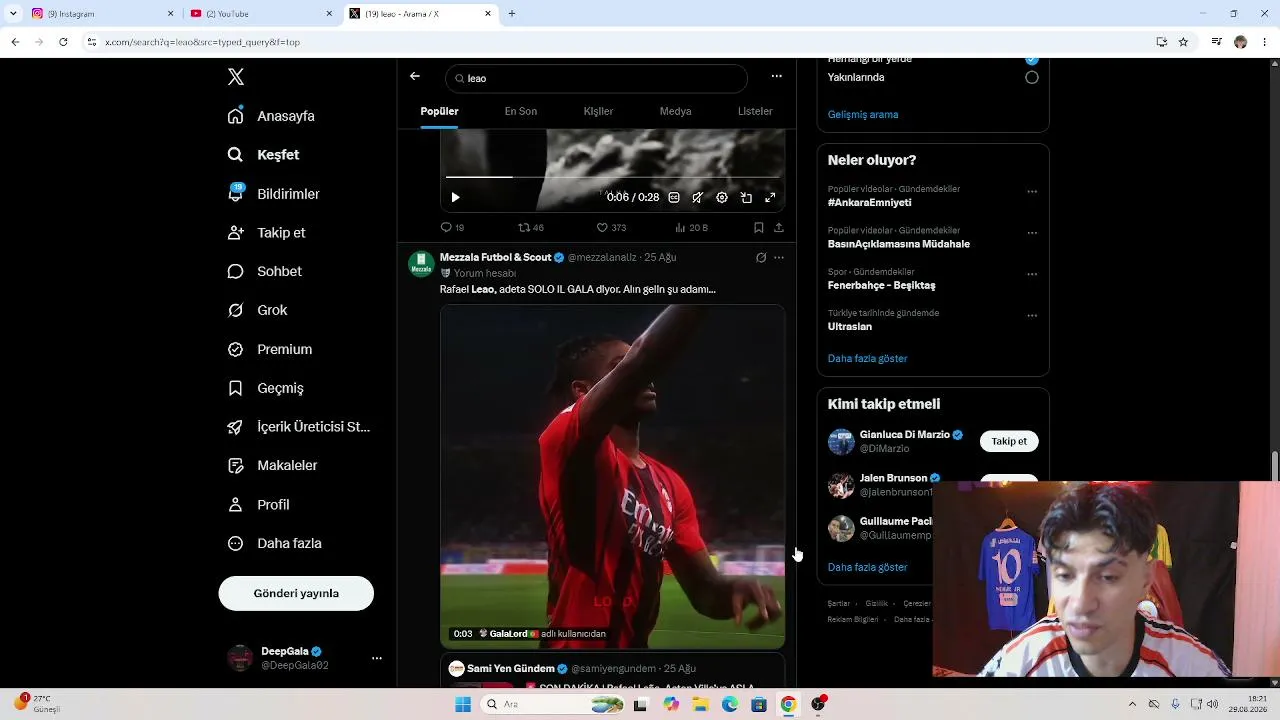Open Gelişmiş arama link
The image size is (1280, 720).
[x=863, y=115]
